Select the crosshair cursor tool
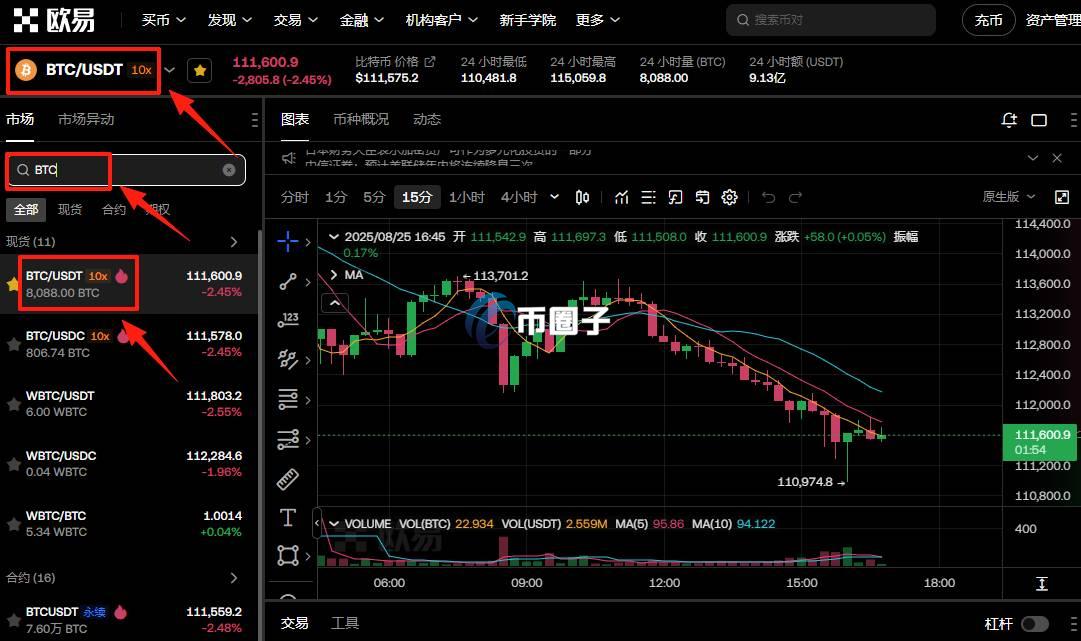 pos(288,241)
